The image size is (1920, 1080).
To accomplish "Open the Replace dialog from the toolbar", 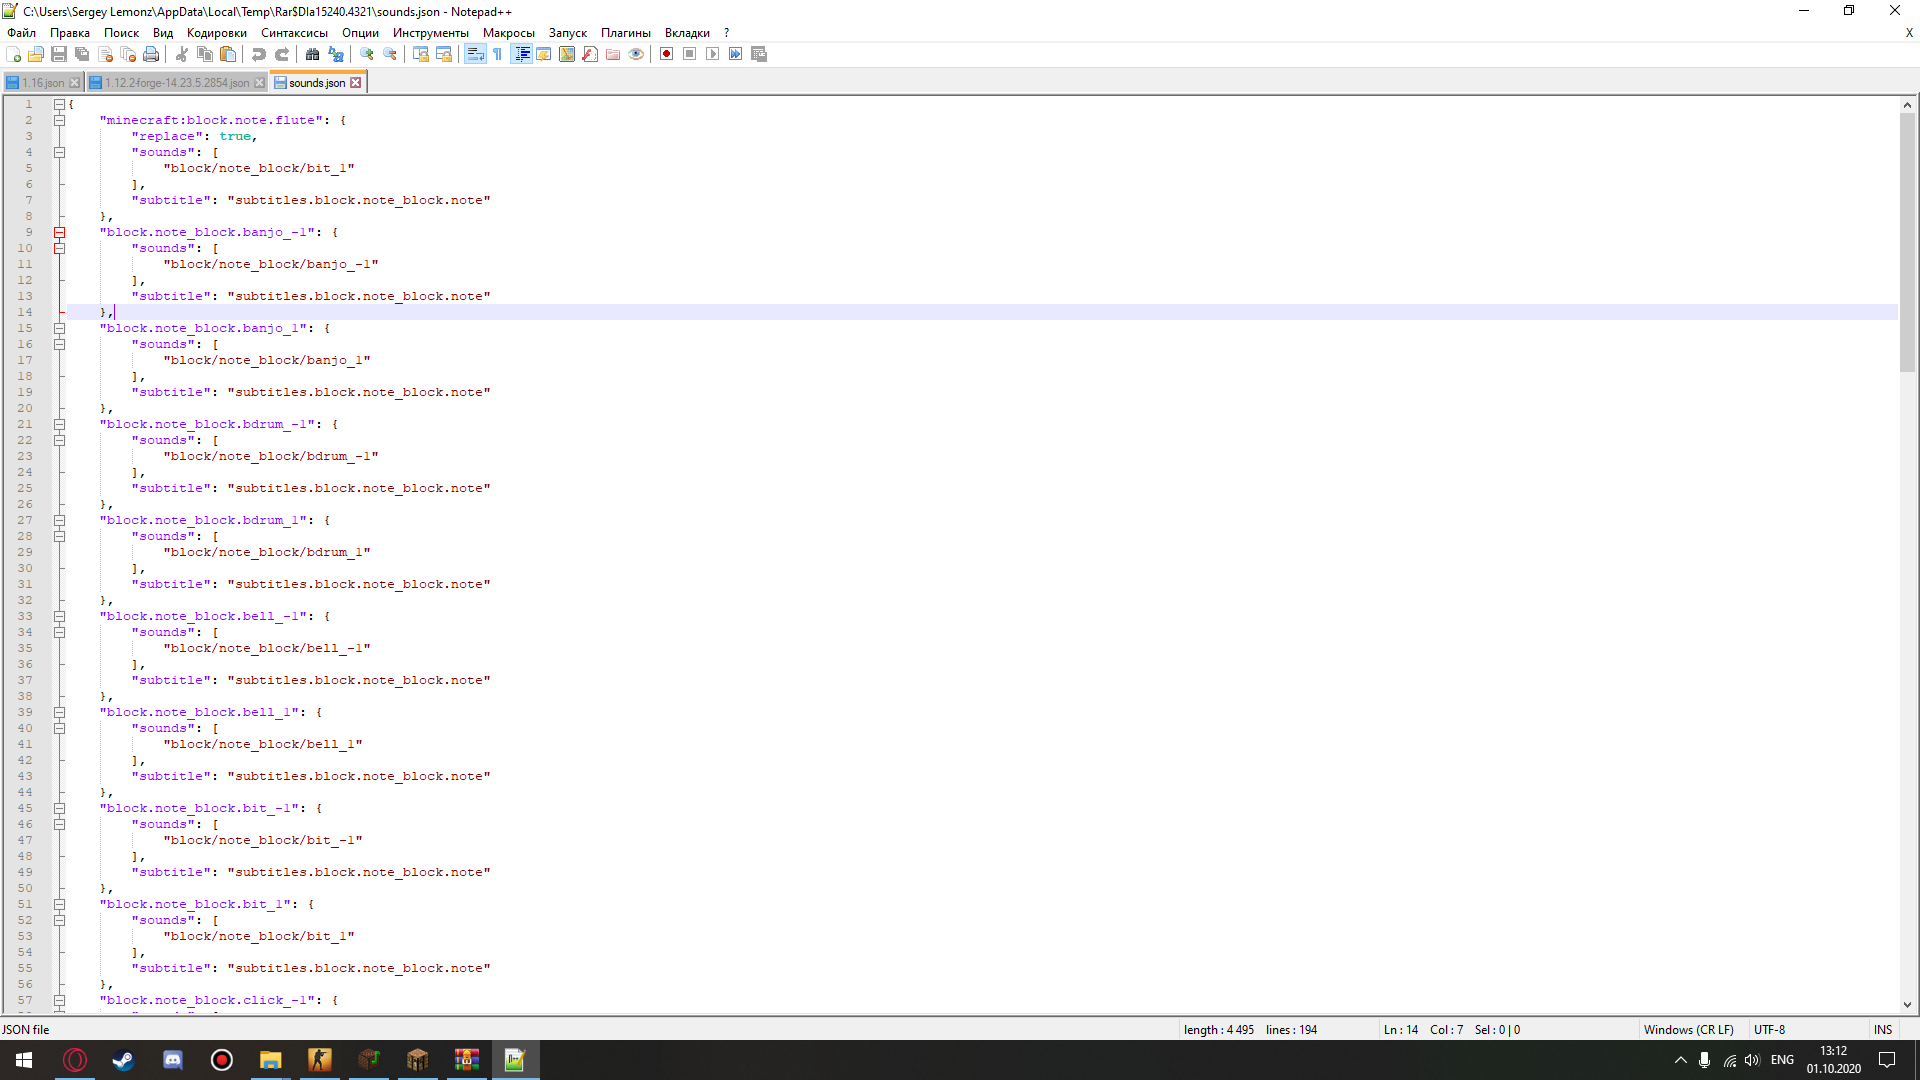I will 334,54.
